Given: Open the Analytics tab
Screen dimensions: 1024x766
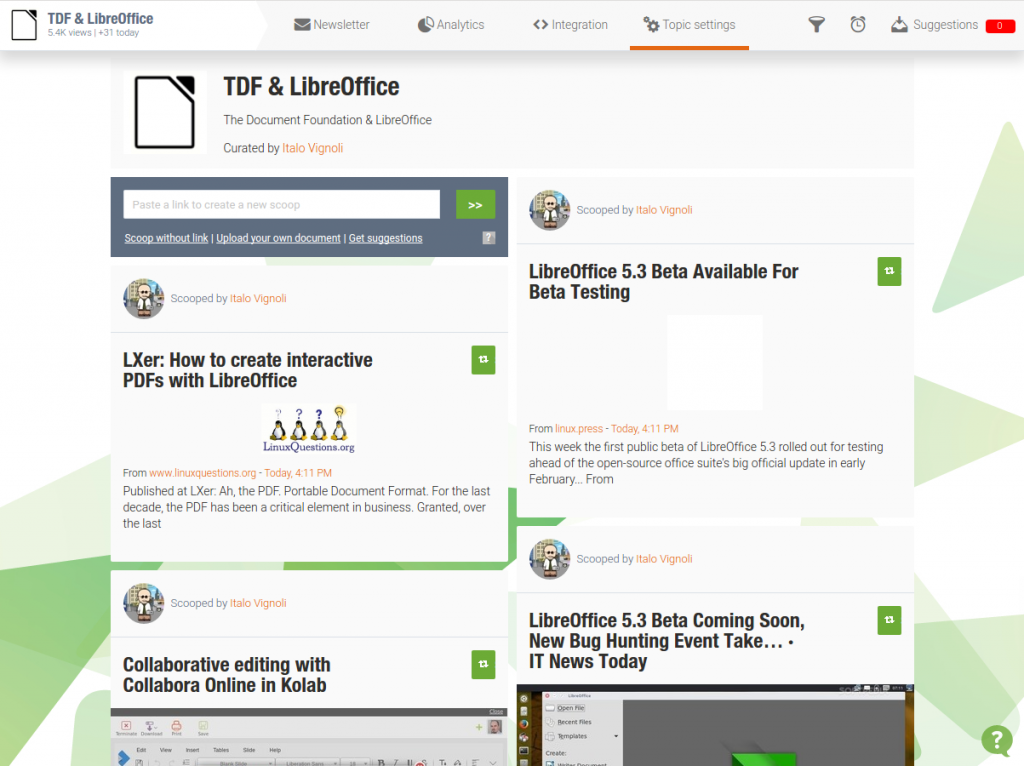Looking at the screenshot, I should tap(451, 25).
